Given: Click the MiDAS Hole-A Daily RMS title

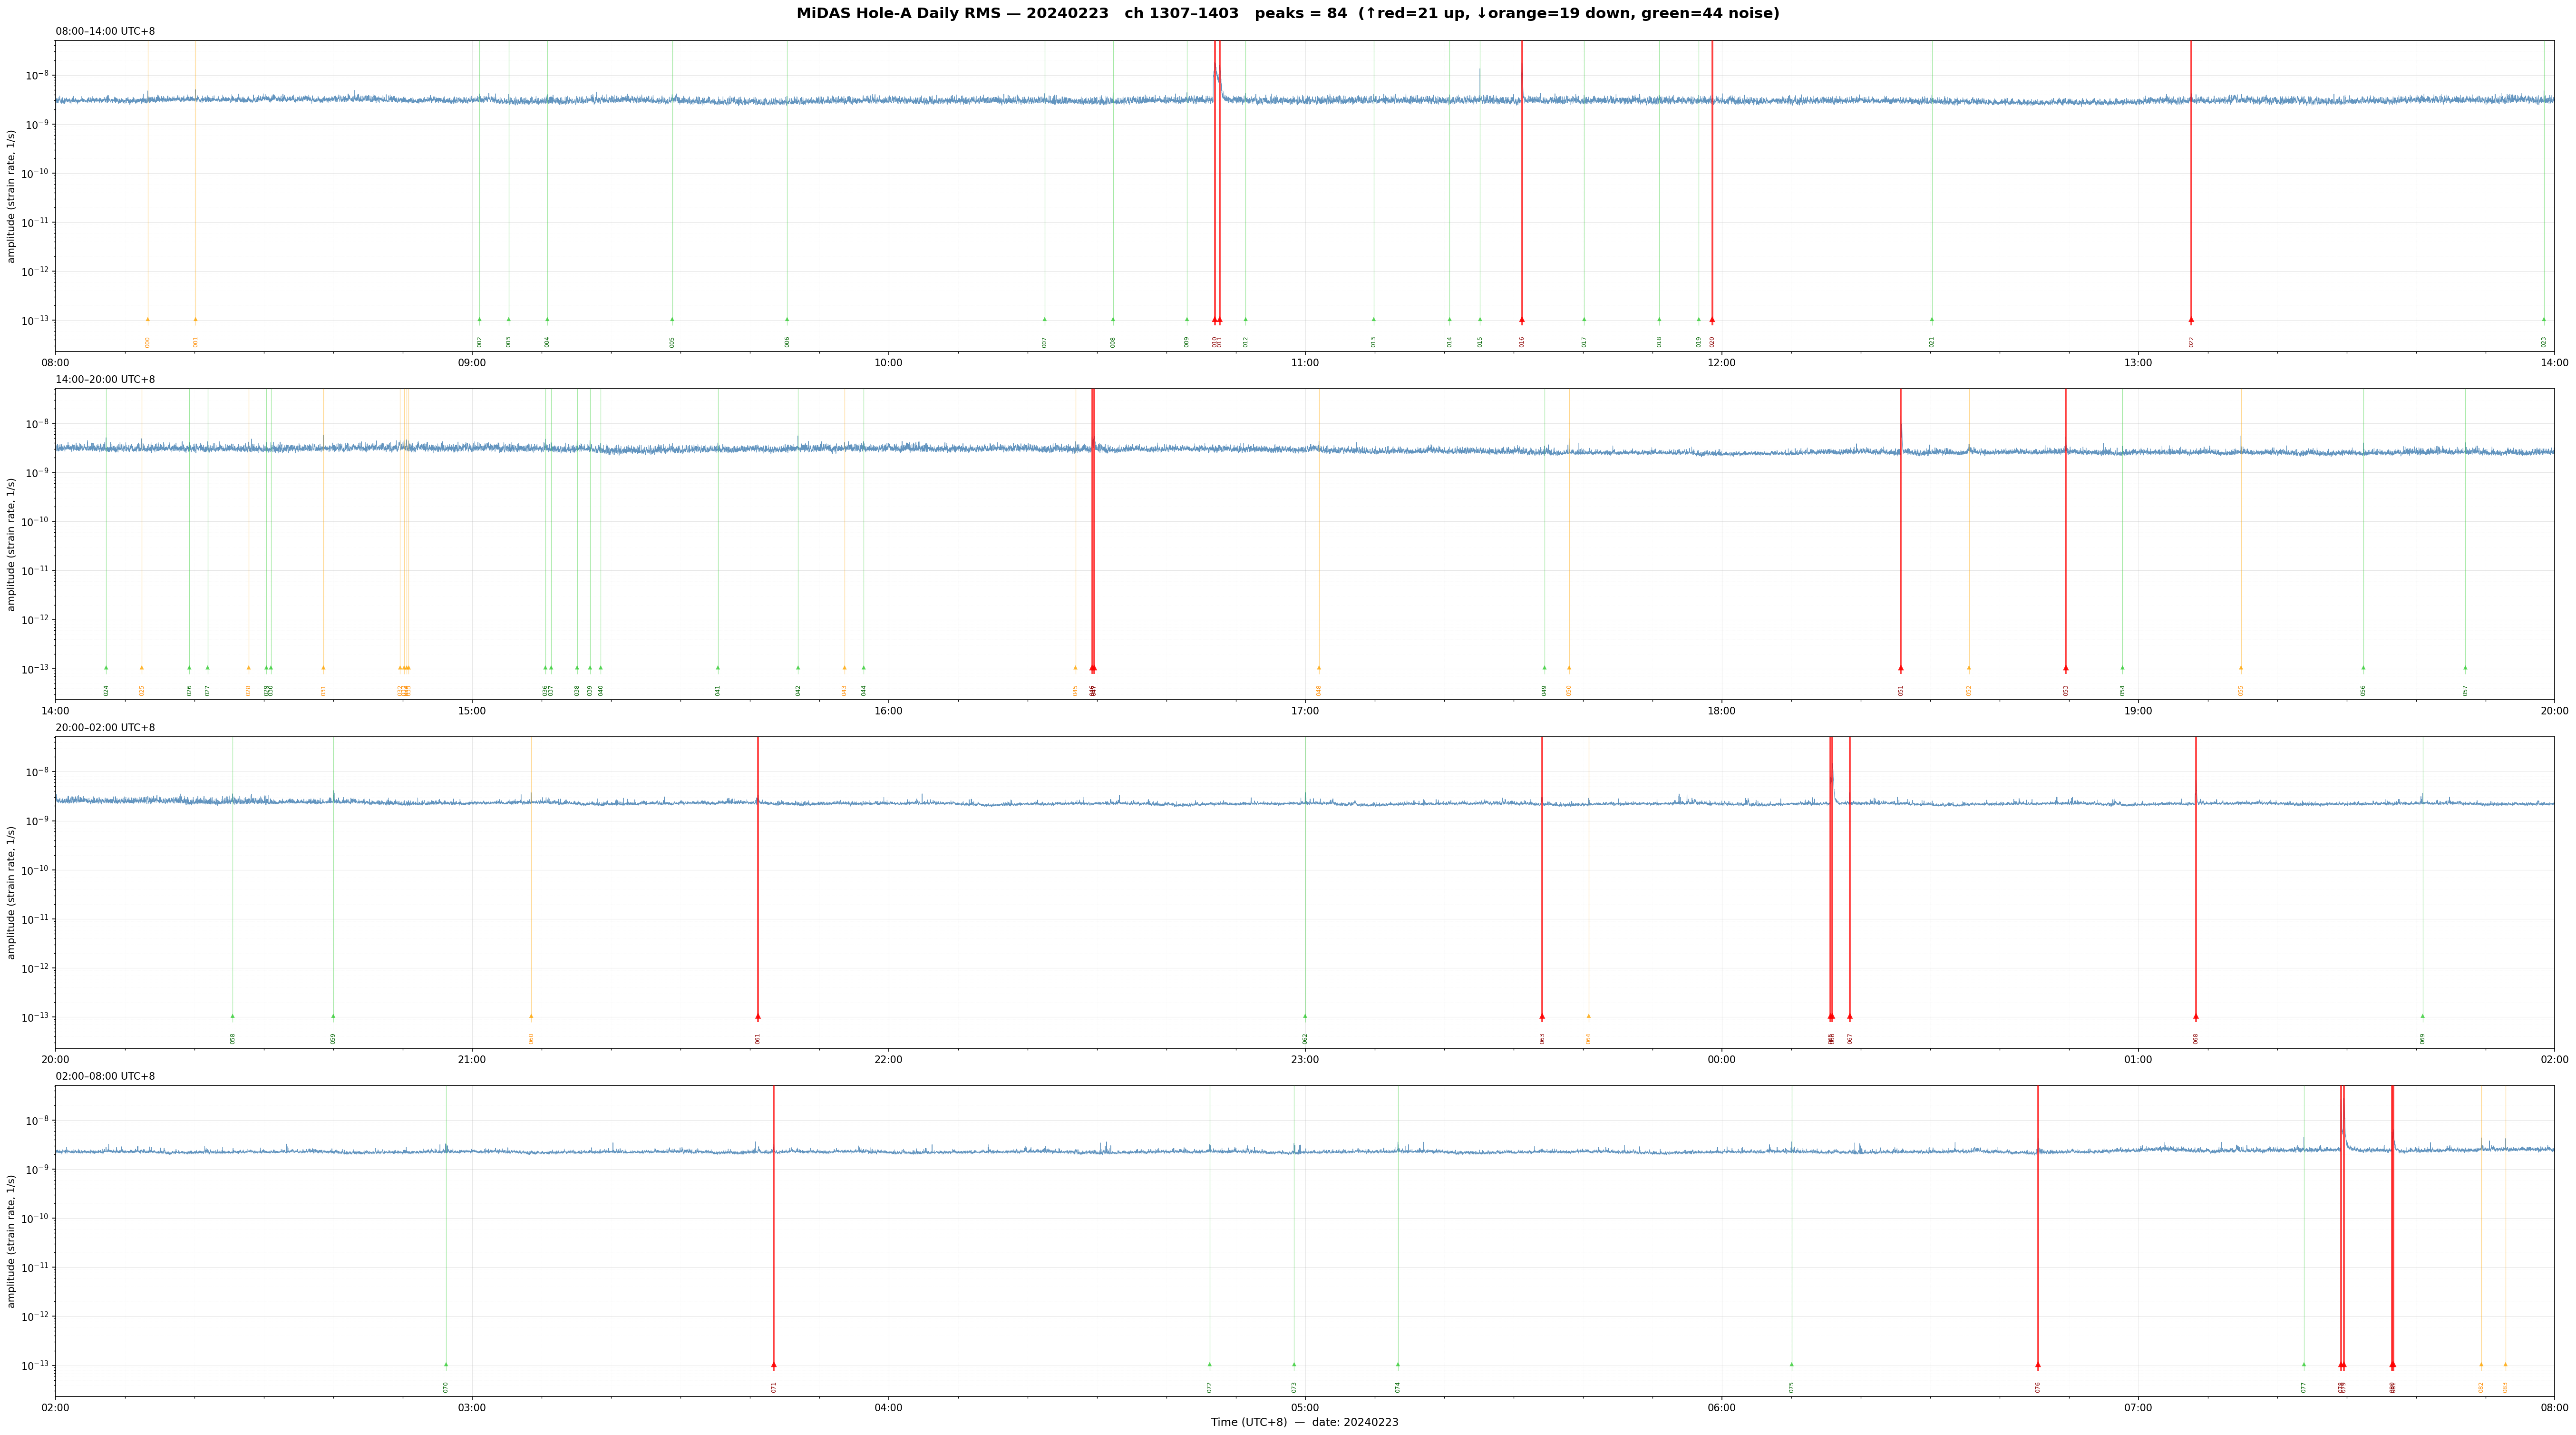Looking at the screenshot, I should pyautogui.click(x=1288, y=14).
